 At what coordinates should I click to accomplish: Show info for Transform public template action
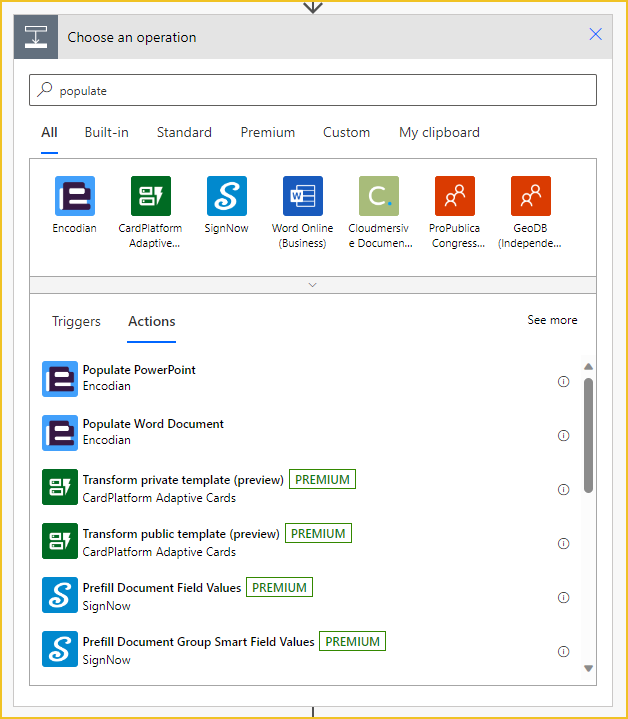coord(563,543)
